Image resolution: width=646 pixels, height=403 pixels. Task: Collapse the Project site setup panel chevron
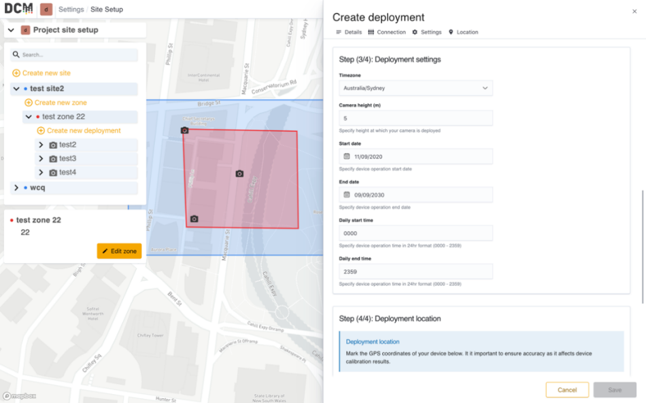click(11, 30)
